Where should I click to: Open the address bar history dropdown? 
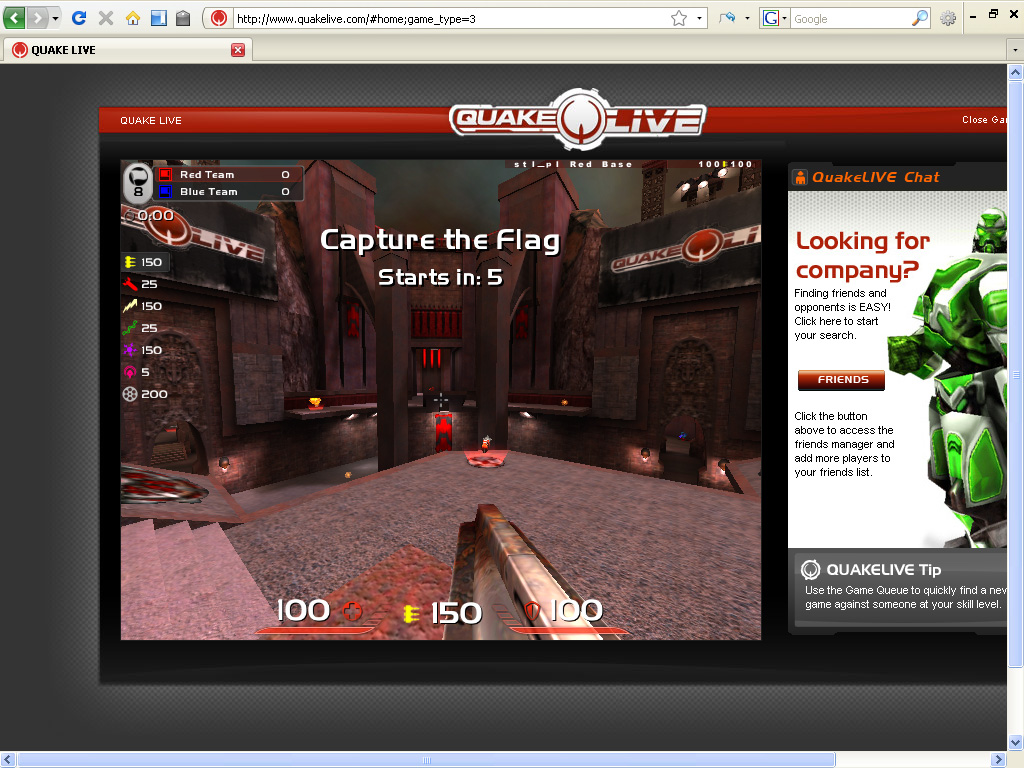click(x=699, y=18)
